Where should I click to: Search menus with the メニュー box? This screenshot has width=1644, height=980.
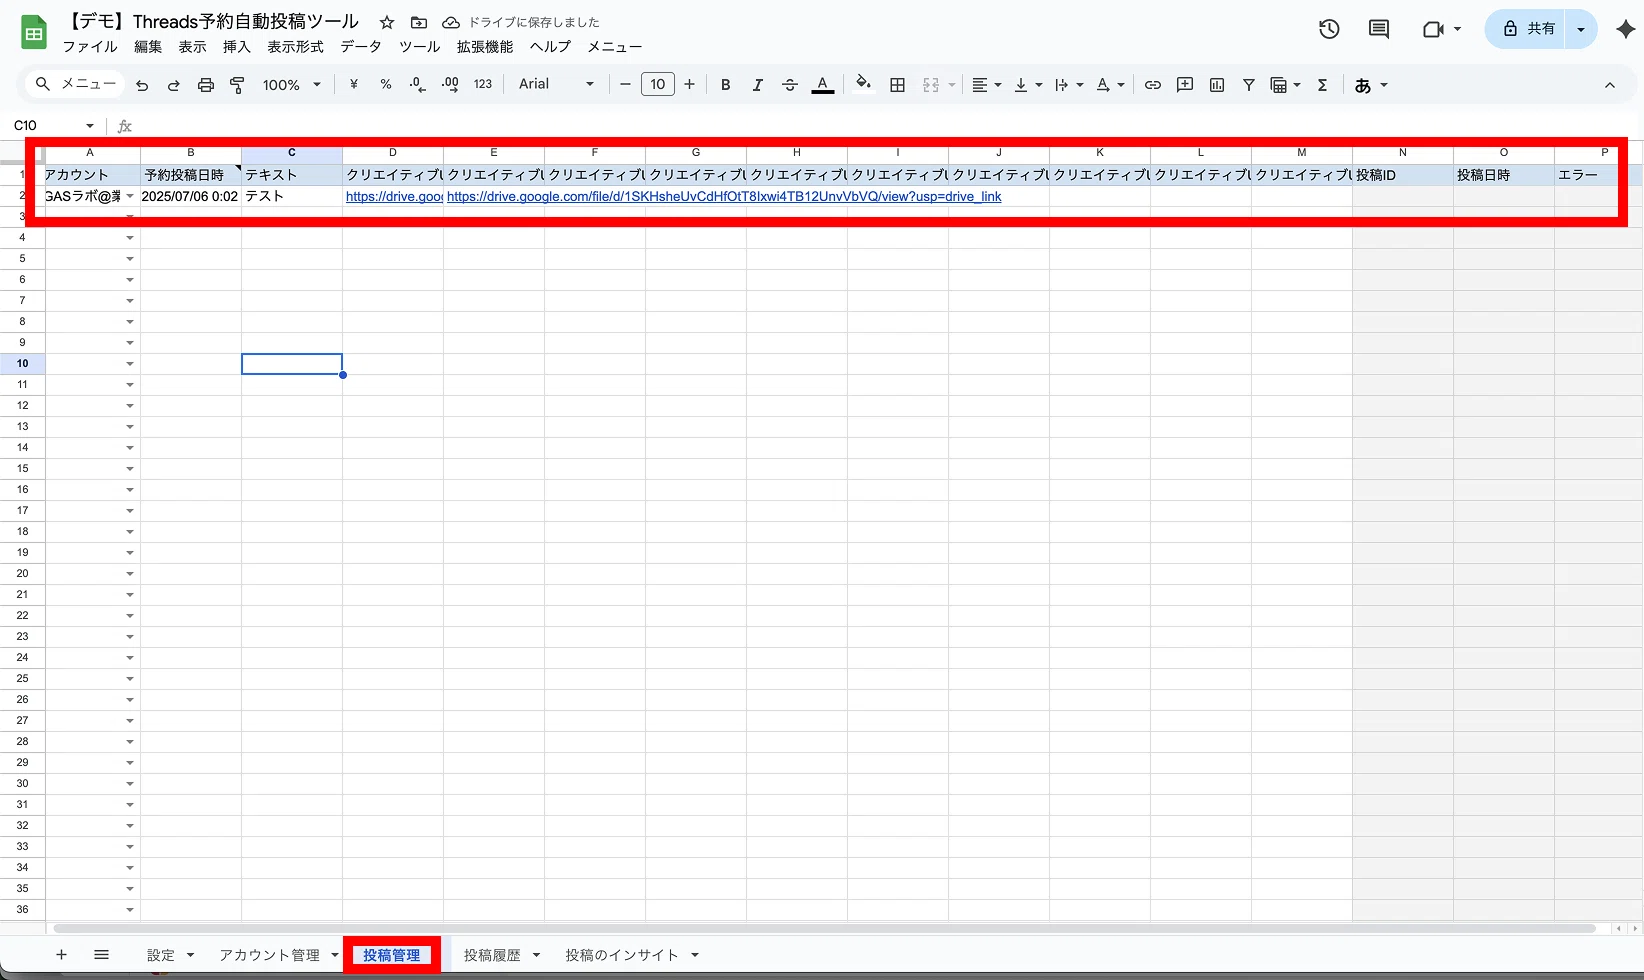pos(75,85)
